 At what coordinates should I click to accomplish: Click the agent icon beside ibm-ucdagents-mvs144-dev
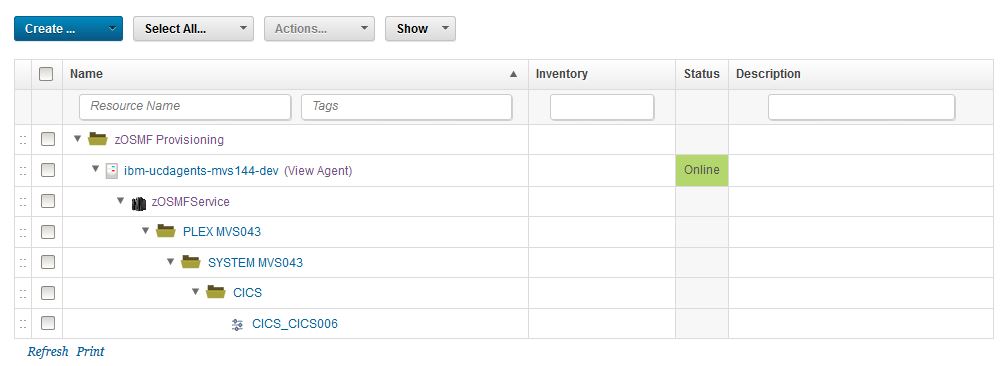111,170
